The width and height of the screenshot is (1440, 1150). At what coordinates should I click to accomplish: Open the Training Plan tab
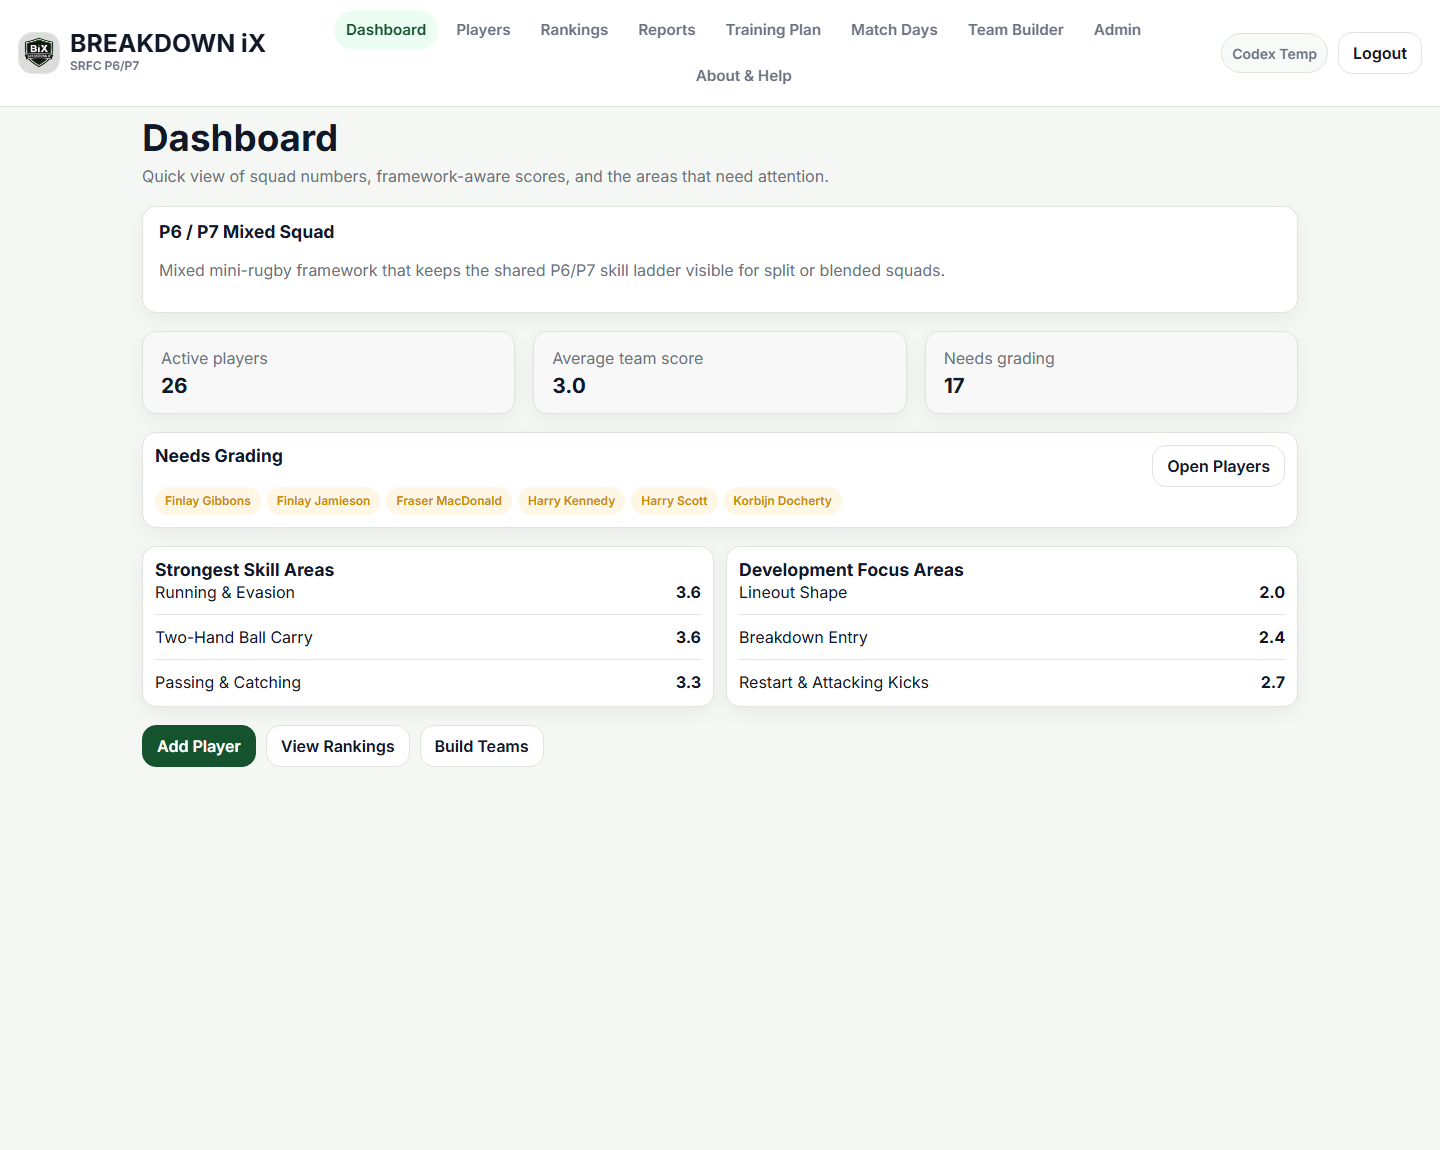[x=773, y=30]
